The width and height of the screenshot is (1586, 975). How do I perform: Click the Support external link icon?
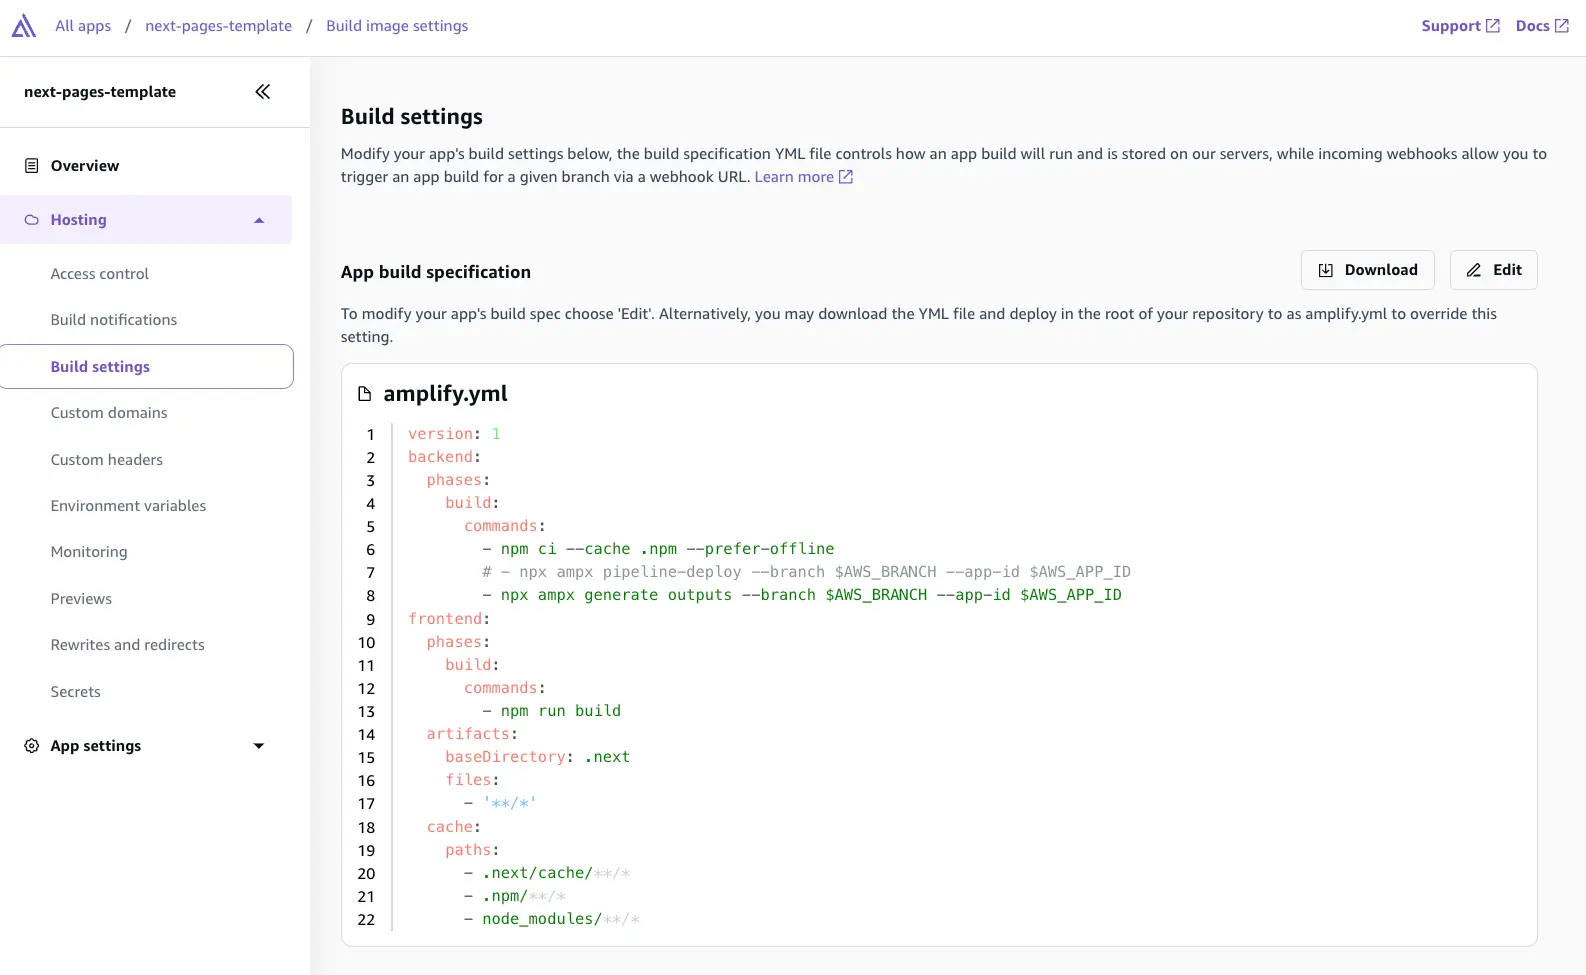tap(1493, 26)
